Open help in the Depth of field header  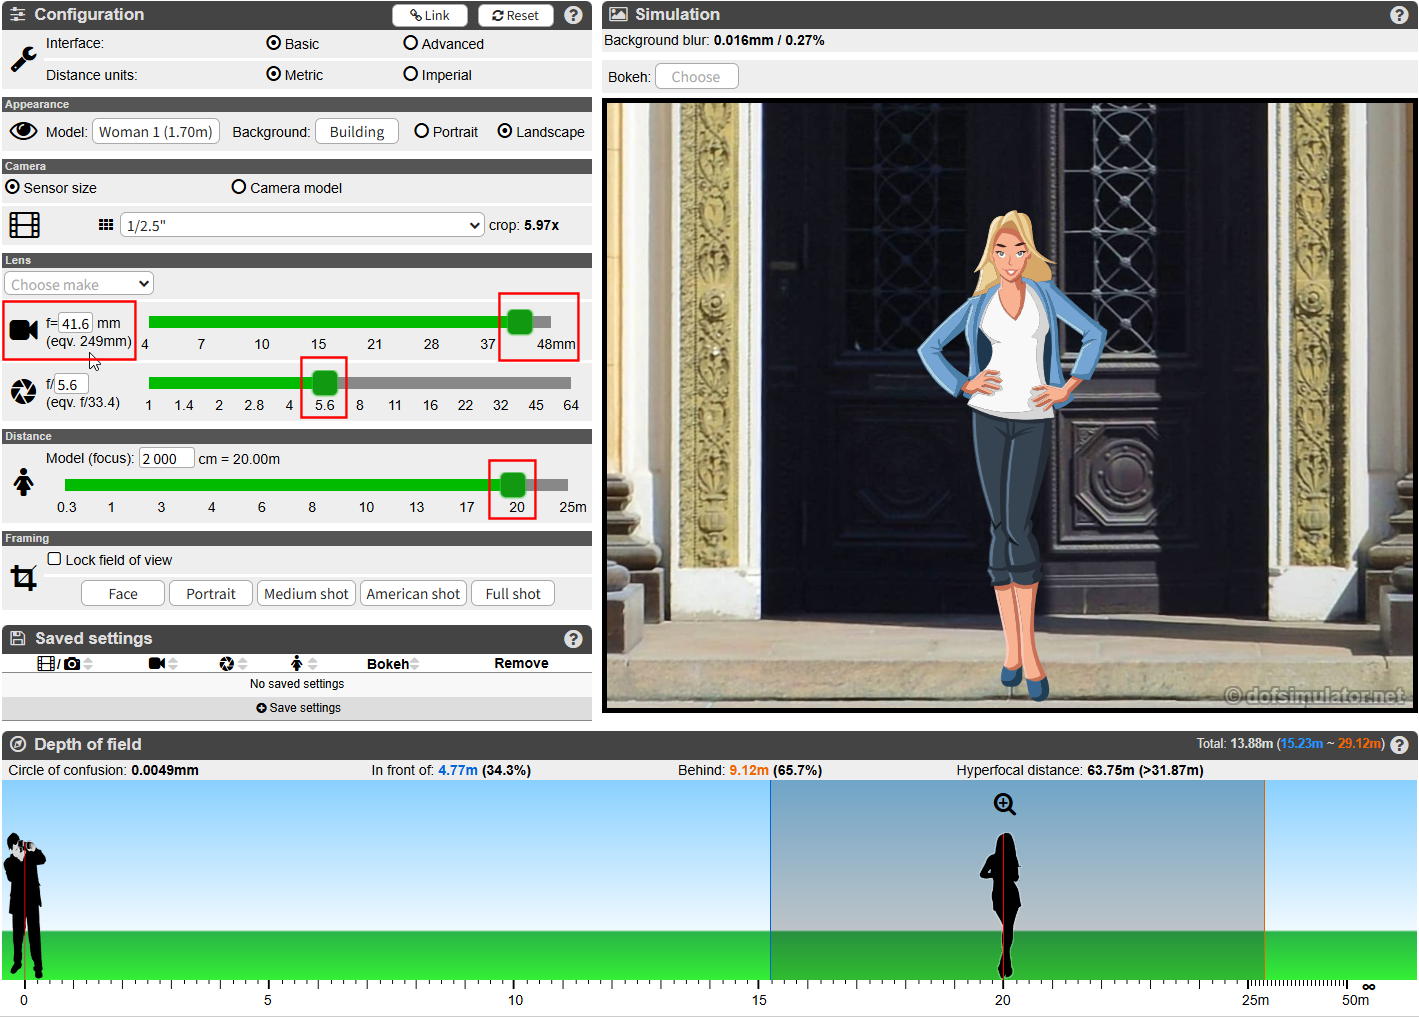(1399, 745)
